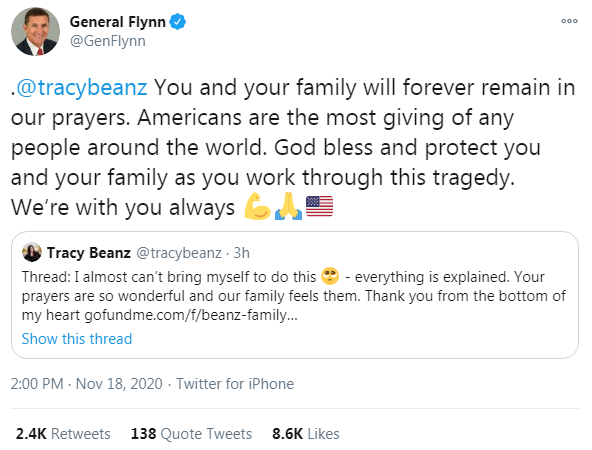Click General Flynn's profile picture
The width and height of the screenshot is (592, 450).
(35, 32)
